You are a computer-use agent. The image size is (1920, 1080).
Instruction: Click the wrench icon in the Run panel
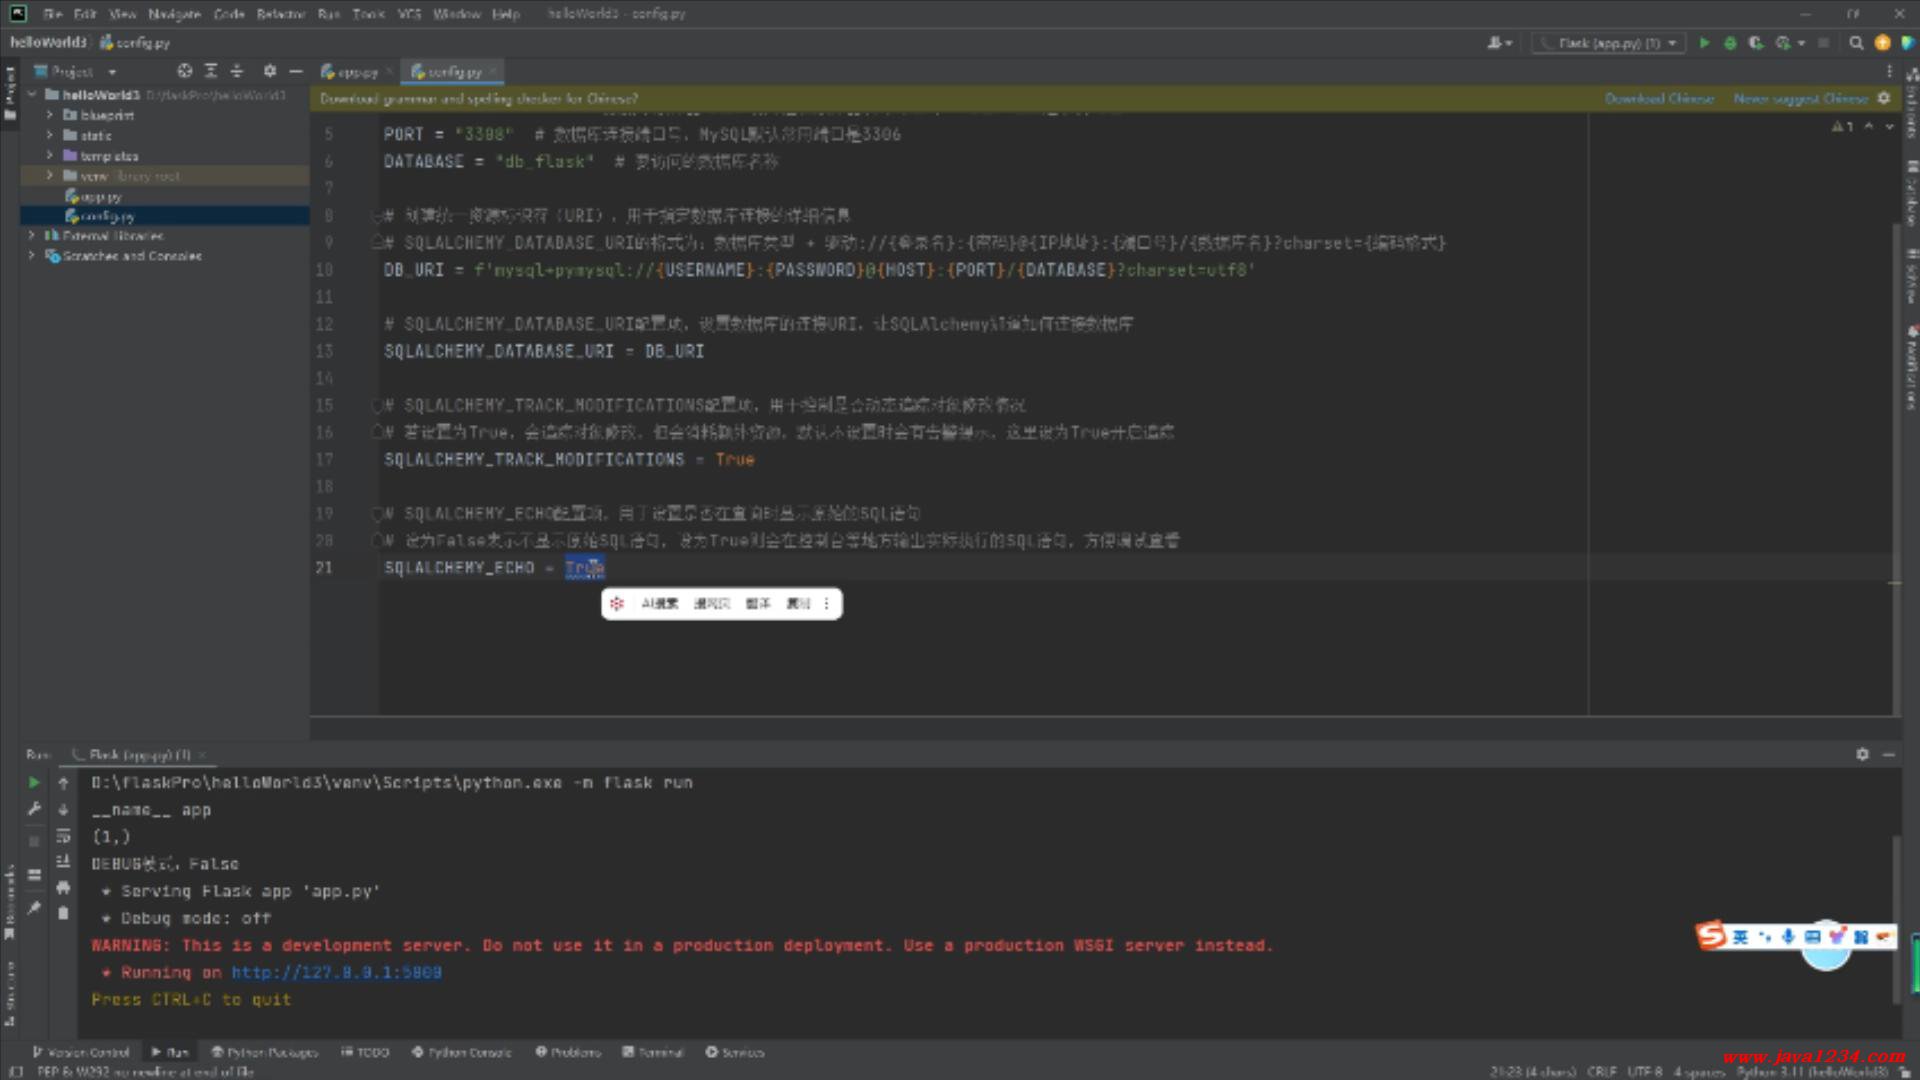point(34,809)
